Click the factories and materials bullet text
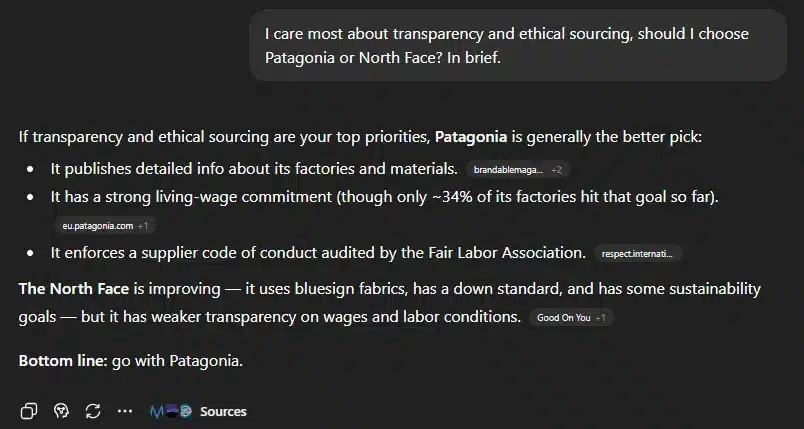 254,169
